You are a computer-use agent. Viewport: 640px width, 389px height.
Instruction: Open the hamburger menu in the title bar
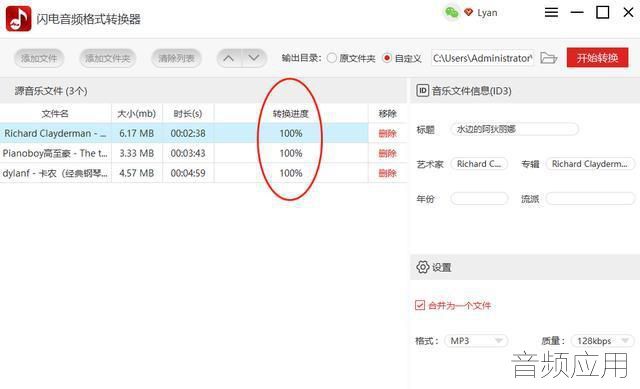coord(551,12)
